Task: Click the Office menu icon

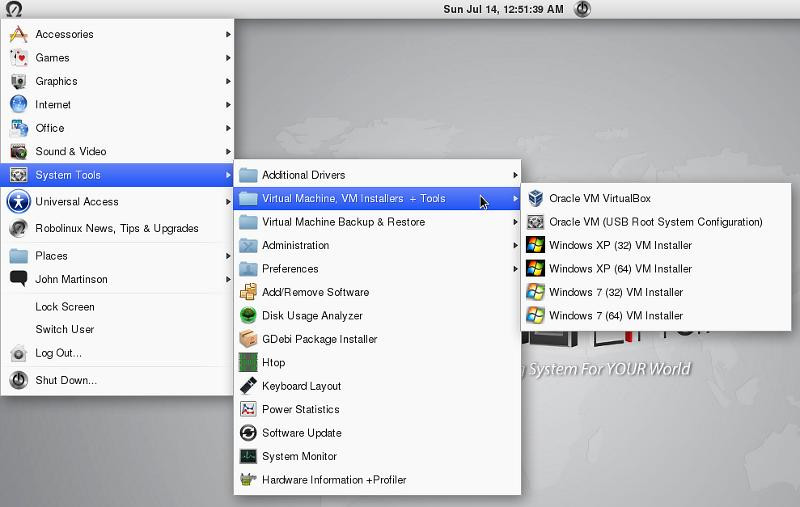Action: [18, 128]
